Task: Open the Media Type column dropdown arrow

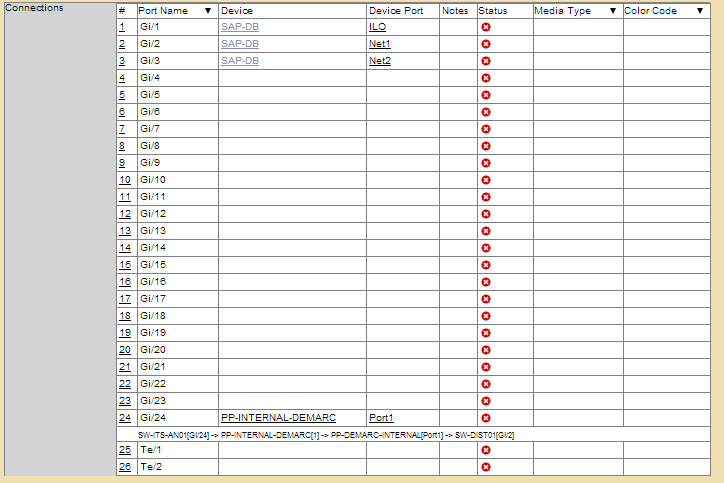Action: 612,11
